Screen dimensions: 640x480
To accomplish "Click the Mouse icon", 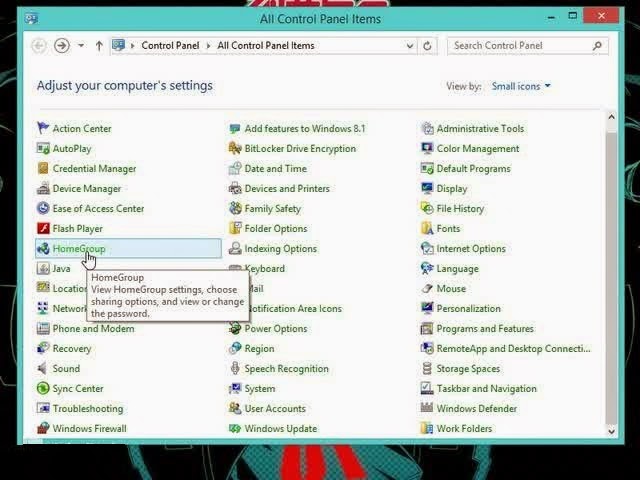I will click(x=427, y=288).
